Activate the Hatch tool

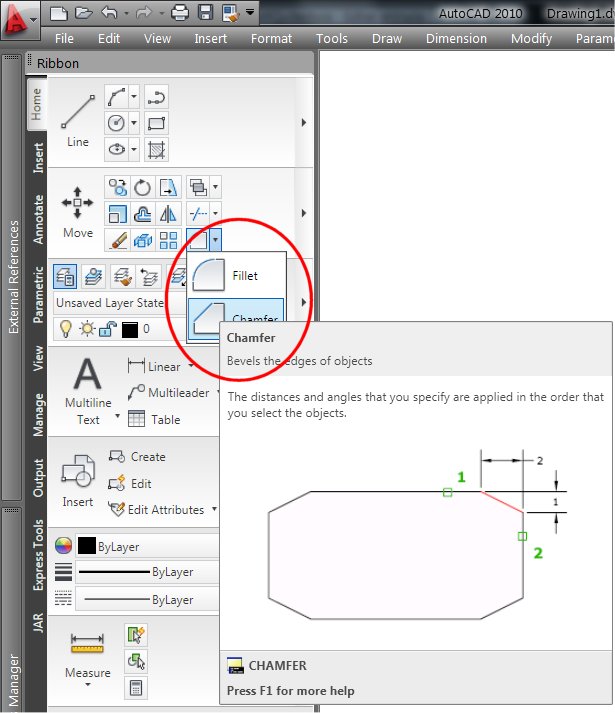pos(156,149)
